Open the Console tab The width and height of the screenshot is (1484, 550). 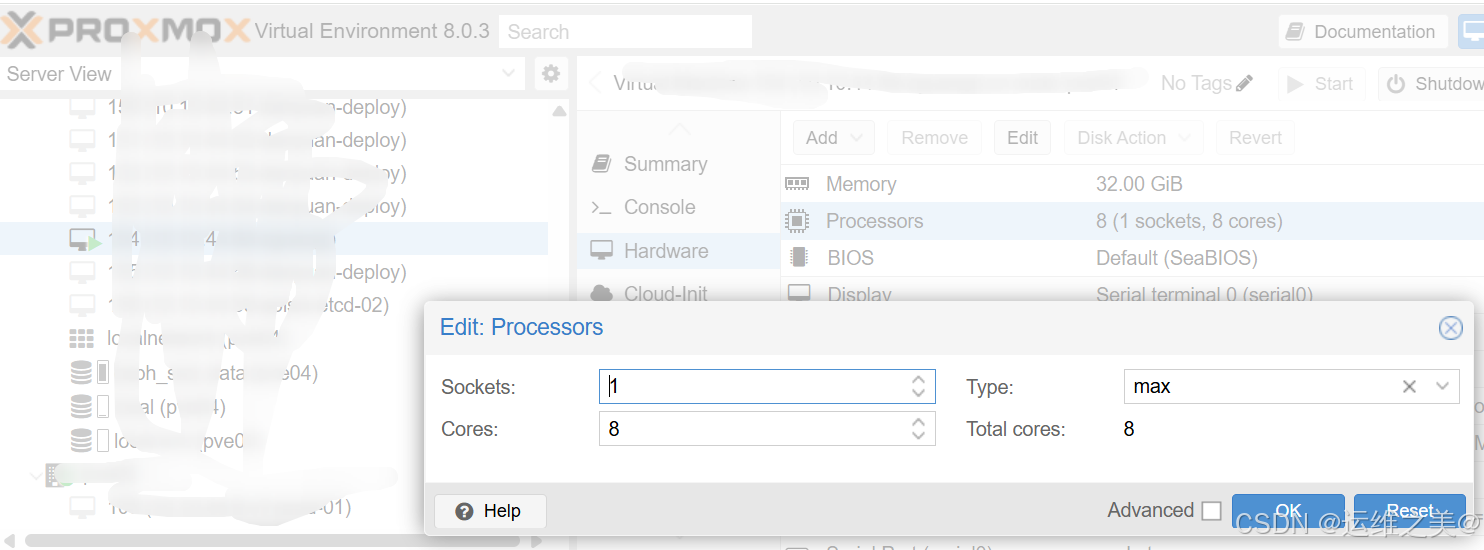tap(678, 207)
